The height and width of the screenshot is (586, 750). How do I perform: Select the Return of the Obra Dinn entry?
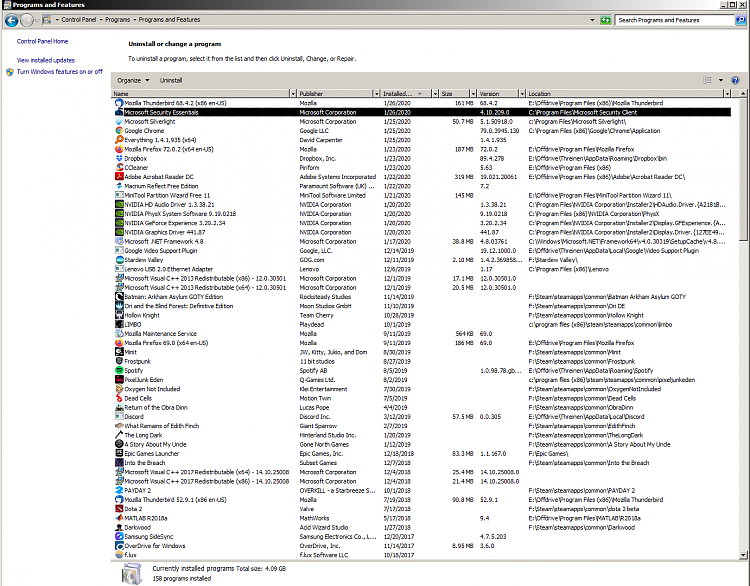coord(422,408)
